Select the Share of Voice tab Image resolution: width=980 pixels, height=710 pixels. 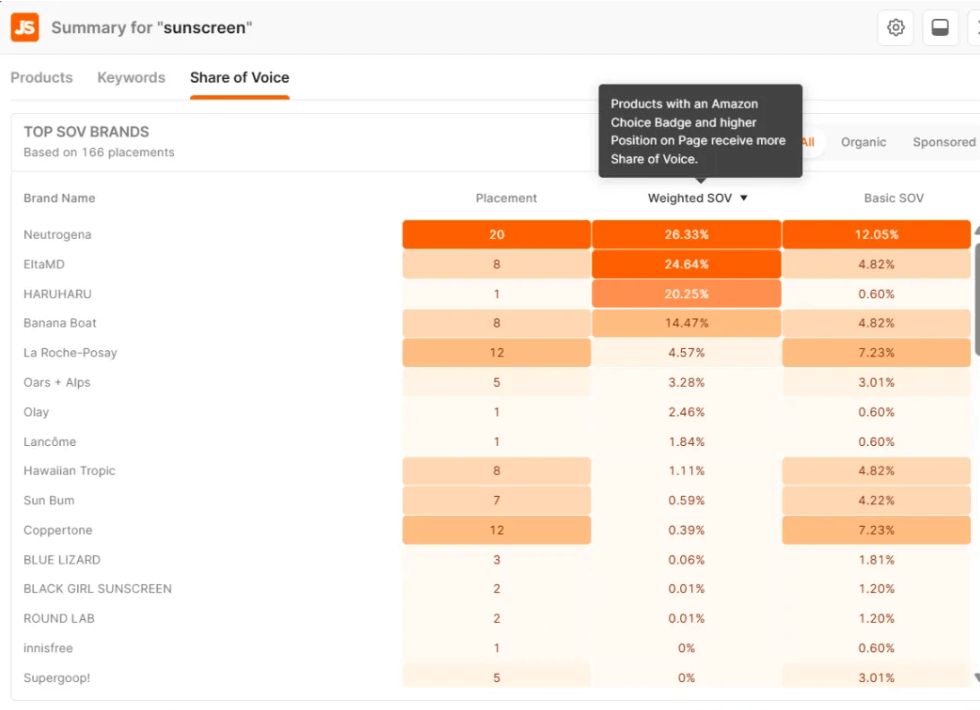239,78
